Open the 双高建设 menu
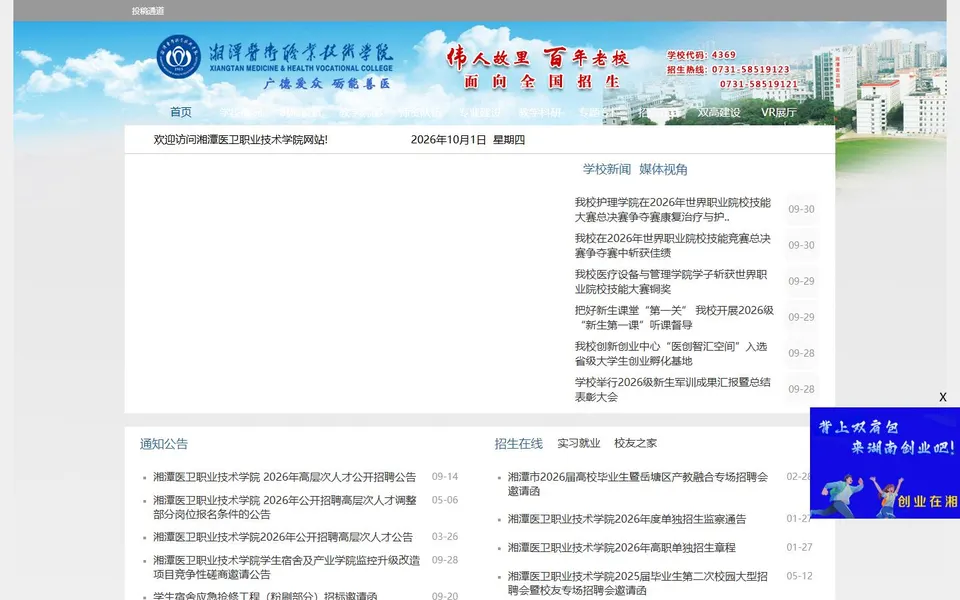 719,113
